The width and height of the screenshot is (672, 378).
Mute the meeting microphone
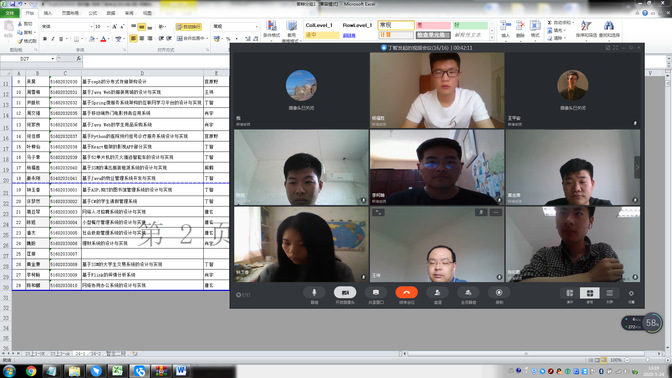[314, 293]
